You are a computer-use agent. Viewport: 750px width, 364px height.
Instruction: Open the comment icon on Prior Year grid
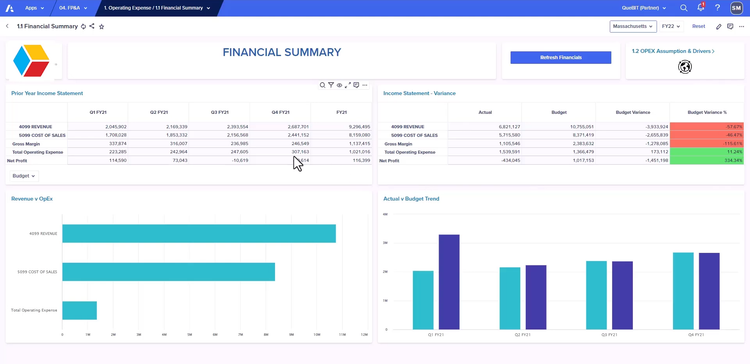[x=356, y=85]
